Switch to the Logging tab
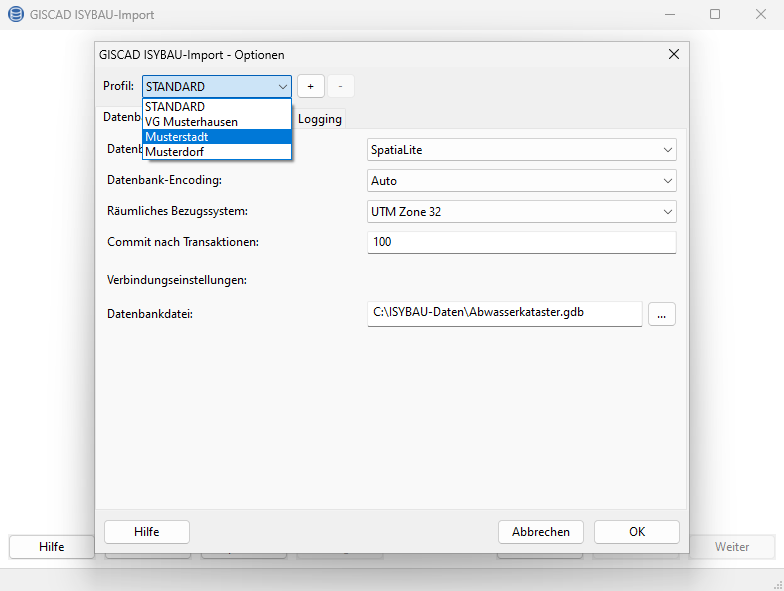Screen dimensions: 784x591 tap(320, 119)
